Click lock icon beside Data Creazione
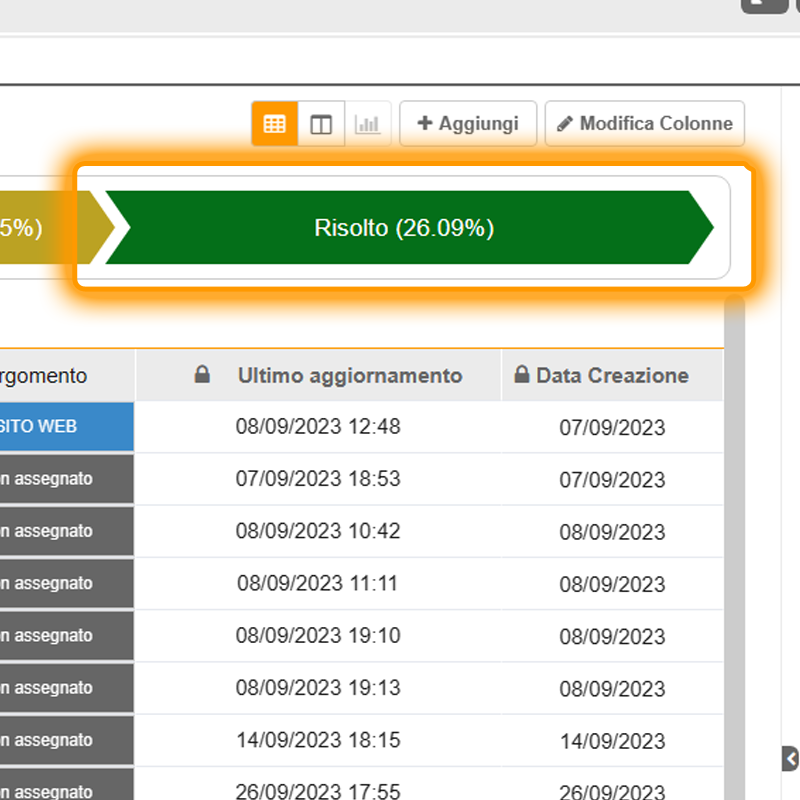 click(521, 374)
